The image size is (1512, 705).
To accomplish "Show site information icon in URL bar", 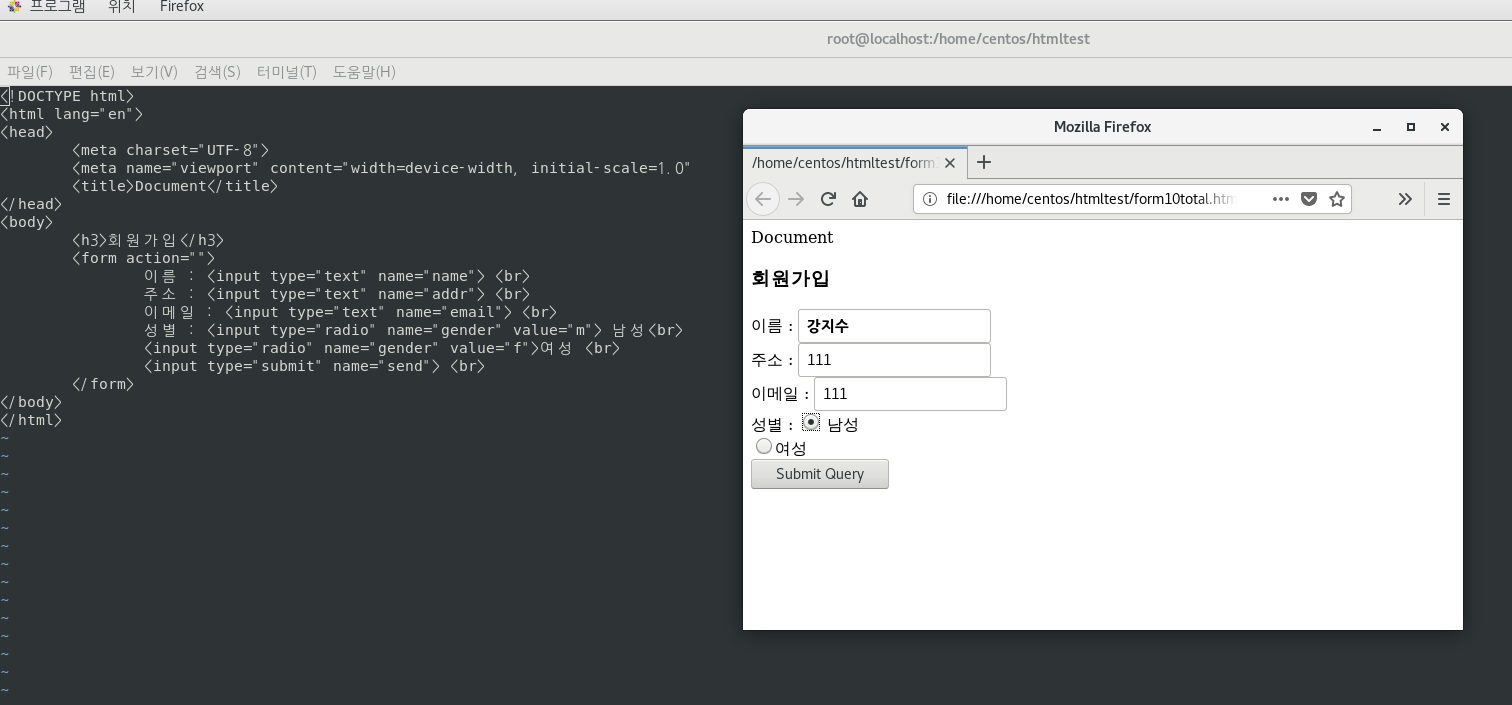I will point(929,199).
